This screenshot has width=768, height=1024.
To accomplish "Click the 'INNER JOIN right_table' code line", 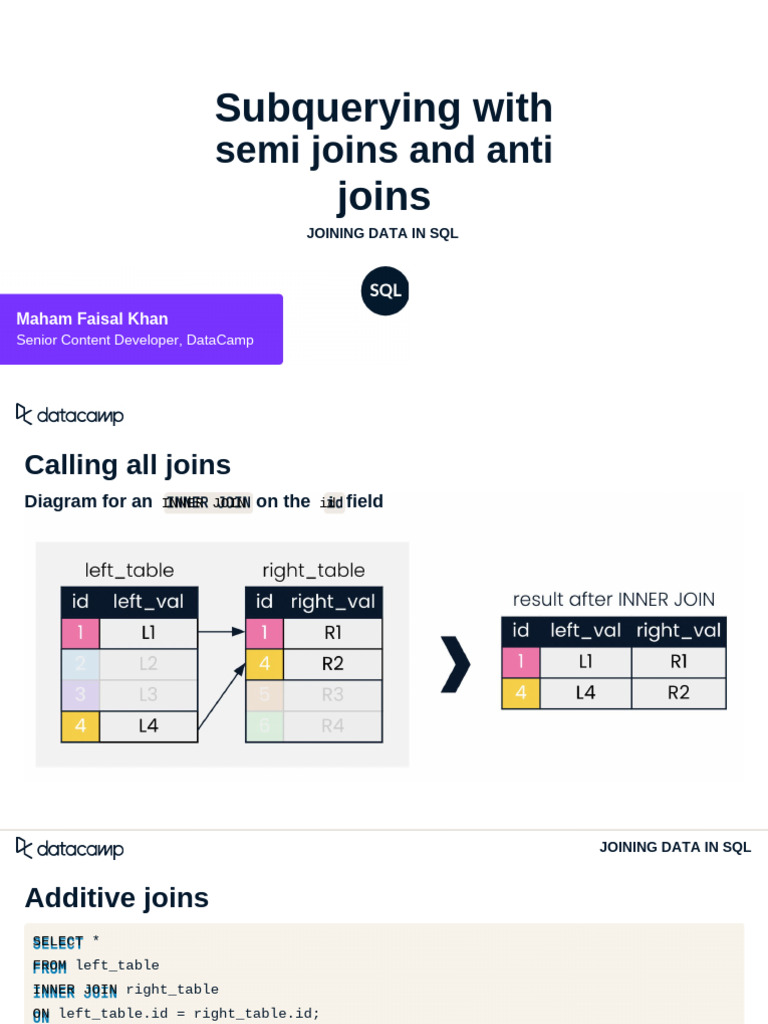I will pos(126,990).
